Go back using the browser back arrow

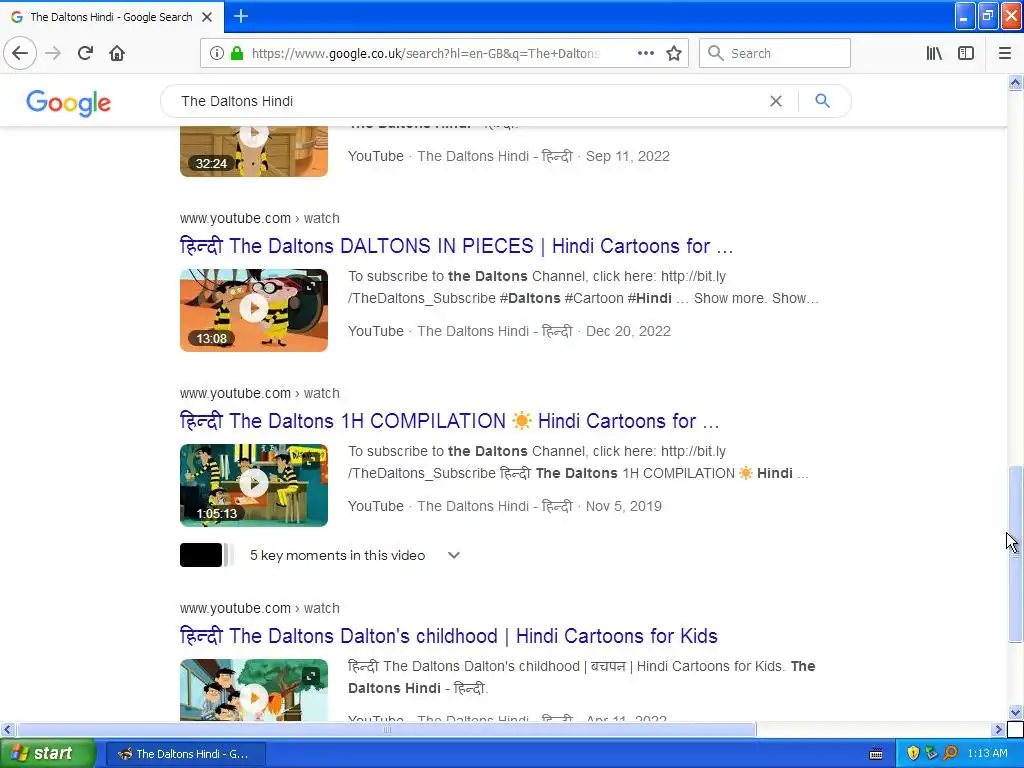20,54
